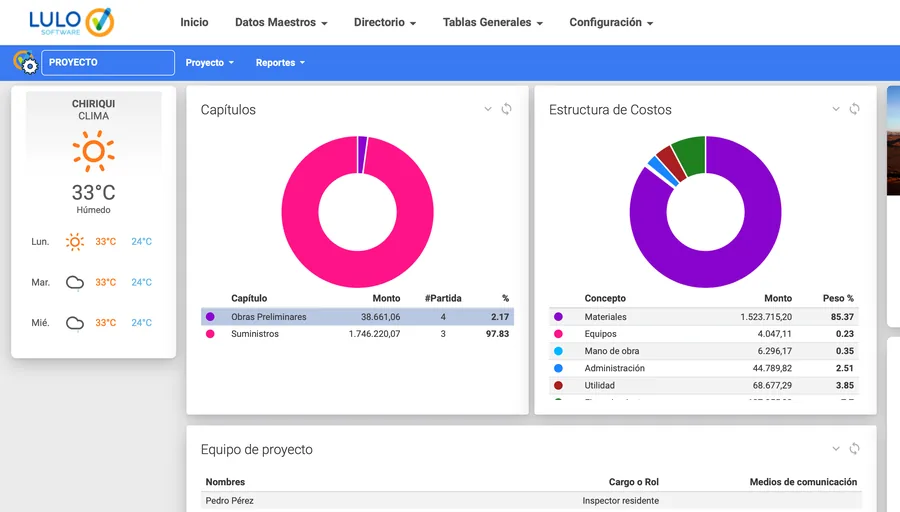Click Medios de comunicación header
The image size is (900, 512).
coord(803,482)
